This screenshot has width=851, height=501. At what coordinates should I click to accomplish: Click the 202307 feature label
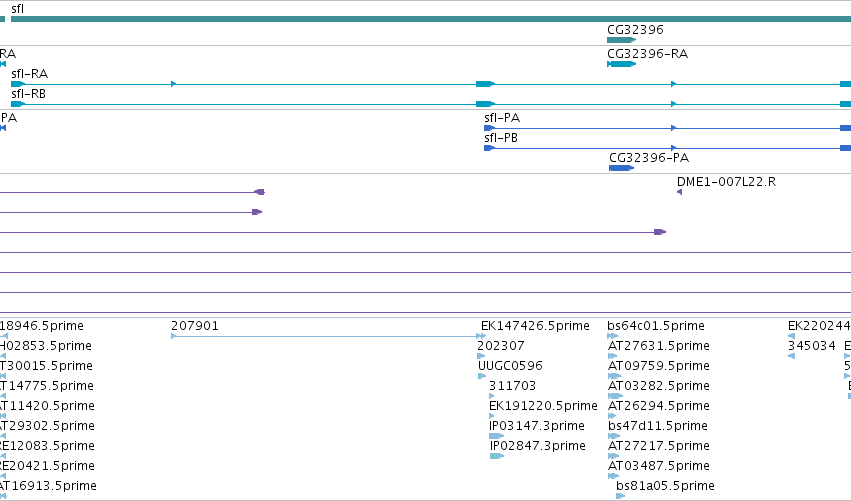500,346
